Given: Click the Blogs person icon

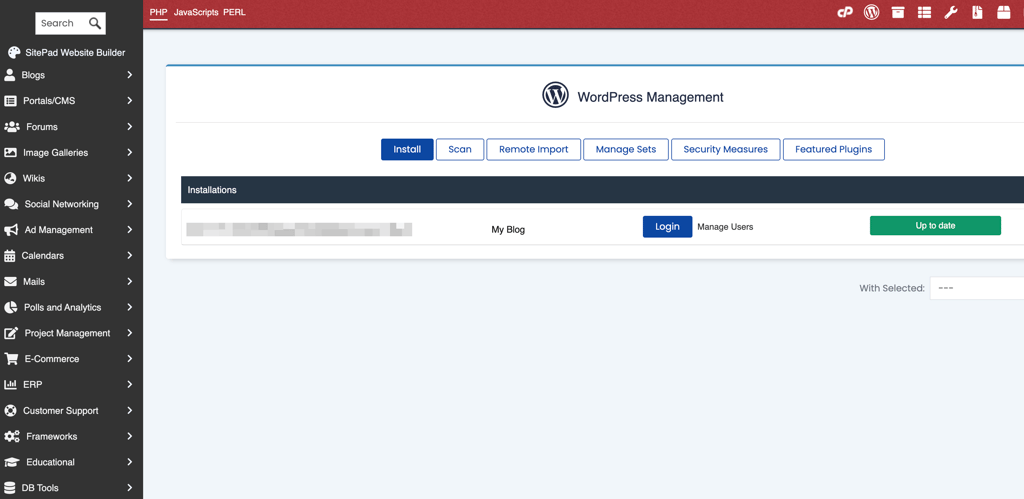Looking at the screenshot, I should click(x=10, y=75).
